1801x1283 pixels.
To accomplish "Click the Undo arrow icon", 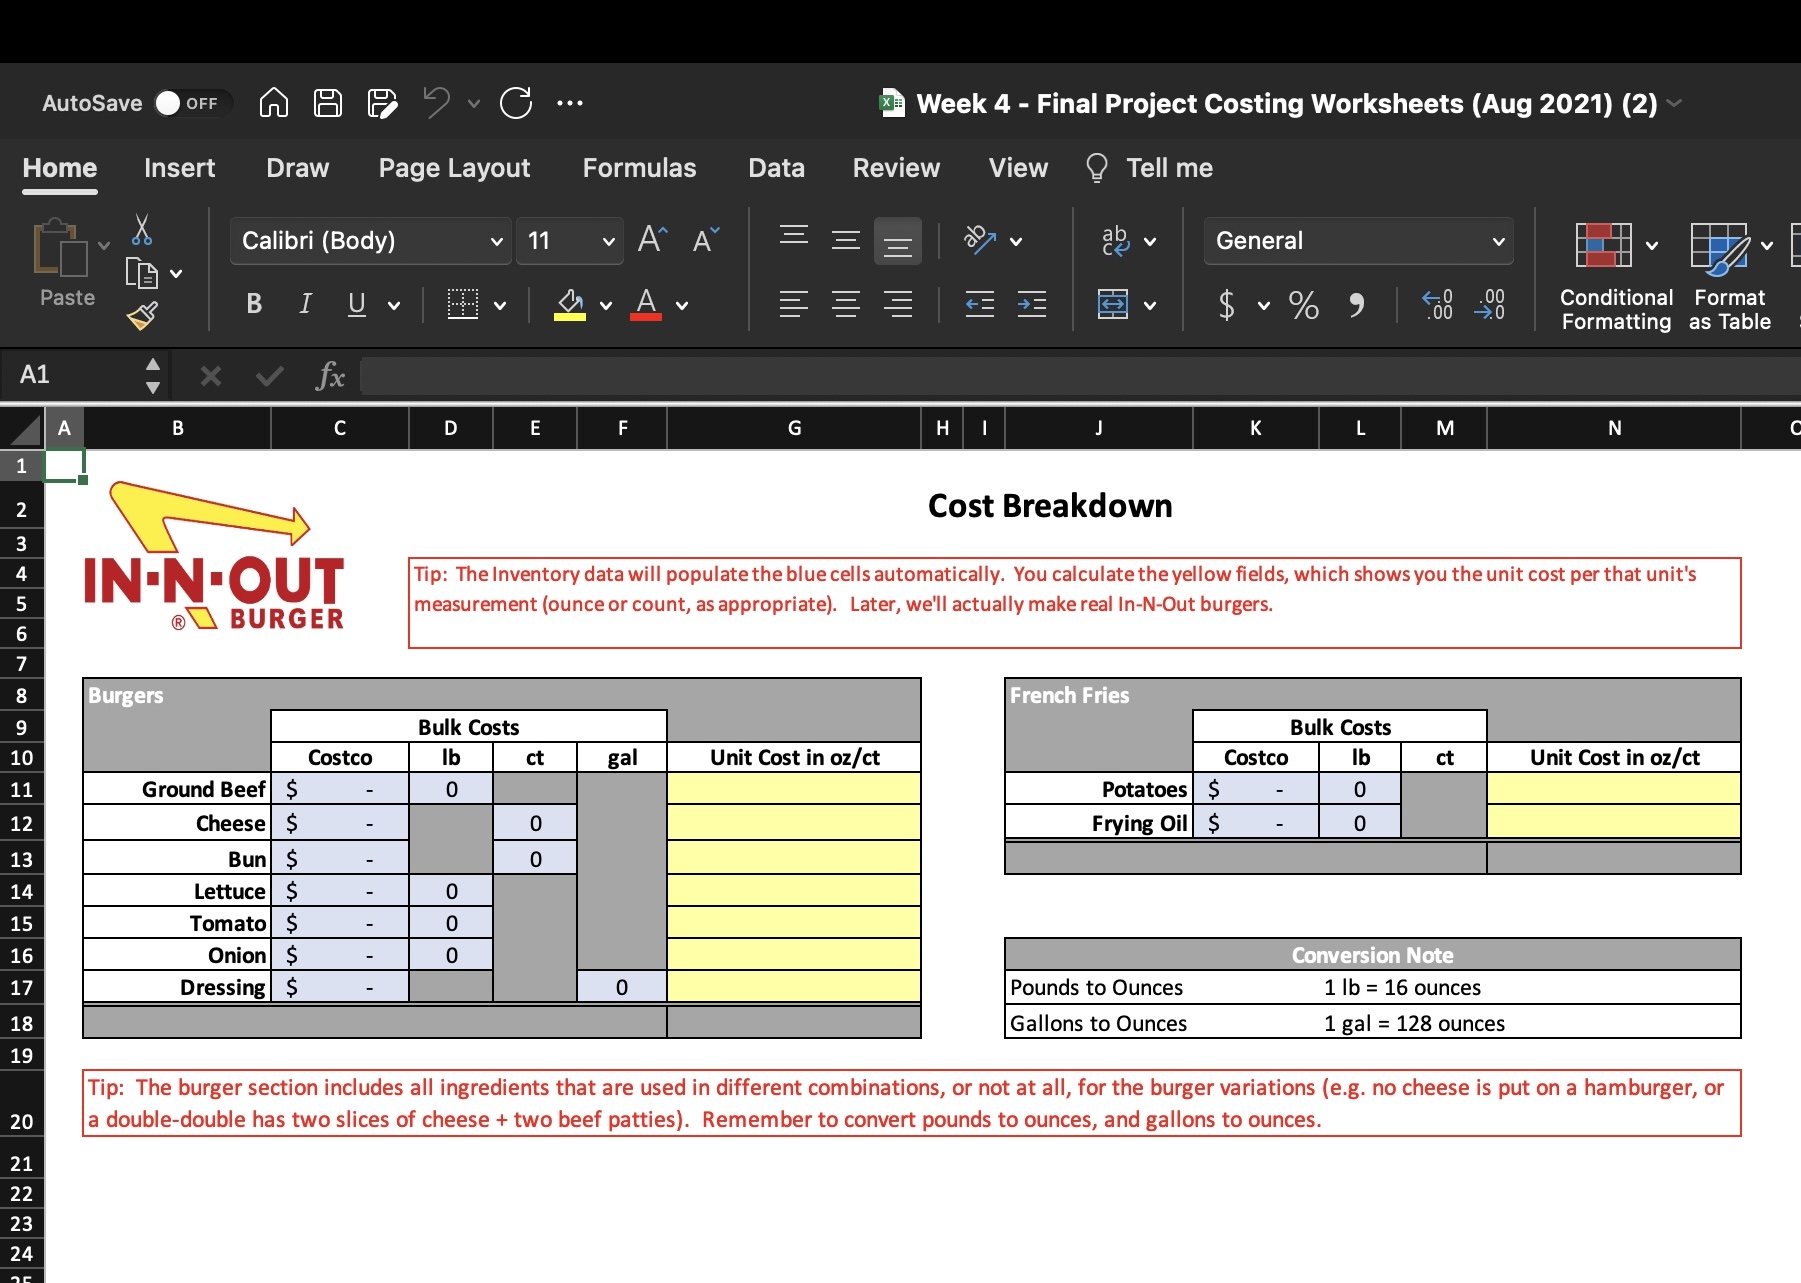I will [x=436, y=103].
